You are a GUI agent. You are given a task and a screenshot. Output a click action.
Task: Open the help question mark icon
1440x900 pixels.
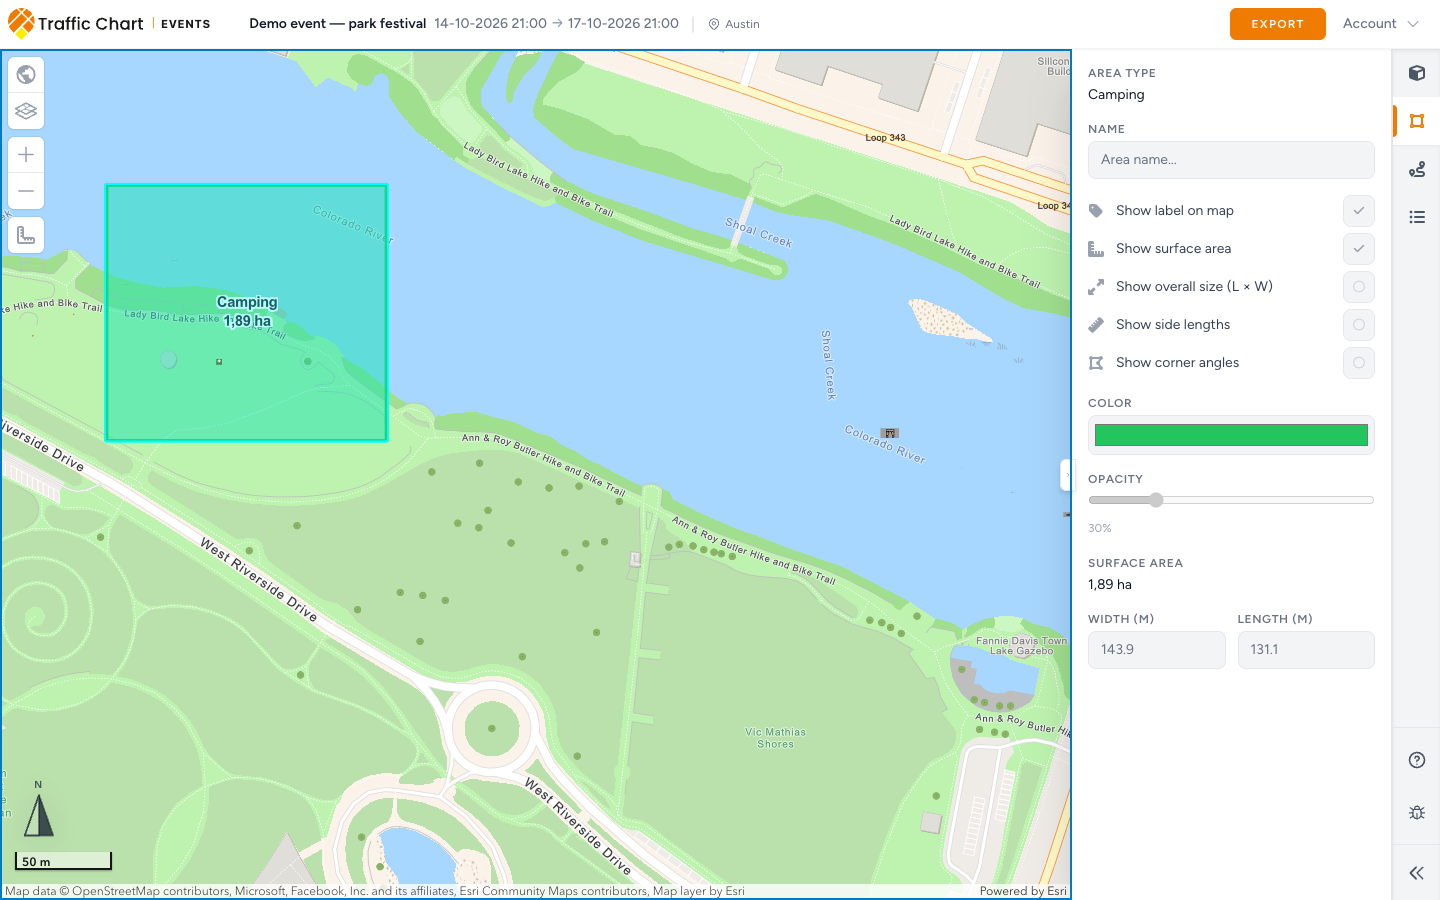pos(1417,760)
